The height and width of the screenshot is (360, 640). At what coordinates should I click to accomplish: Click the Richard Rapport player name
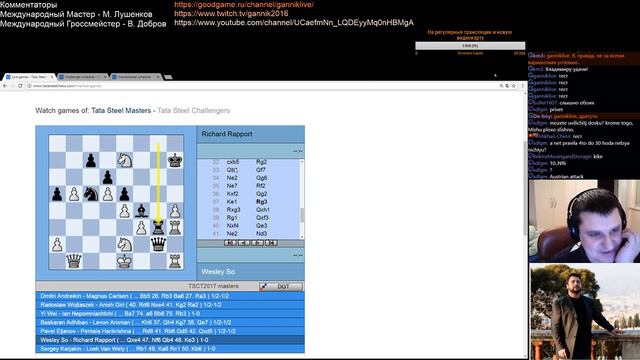point(227,134)
